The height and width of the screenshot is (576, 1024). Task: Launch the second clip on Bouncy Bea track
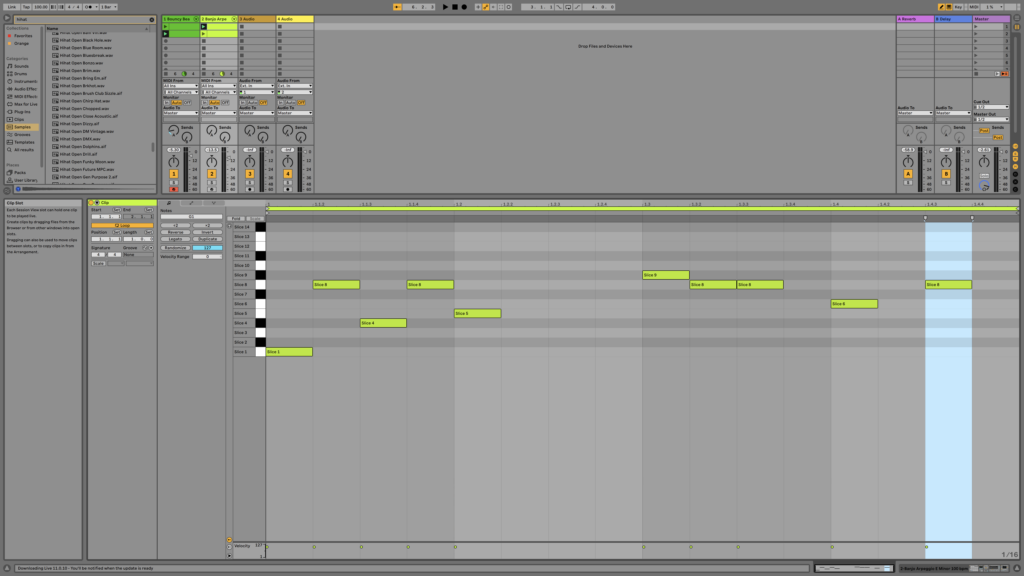(x=166, y=33)
